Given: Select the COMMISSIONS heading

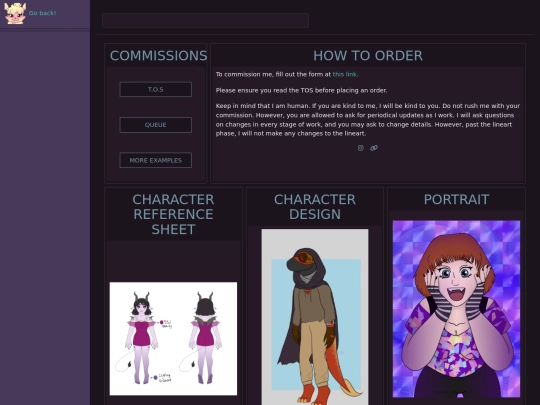Looking at the screenshot, I should (158, 55).
